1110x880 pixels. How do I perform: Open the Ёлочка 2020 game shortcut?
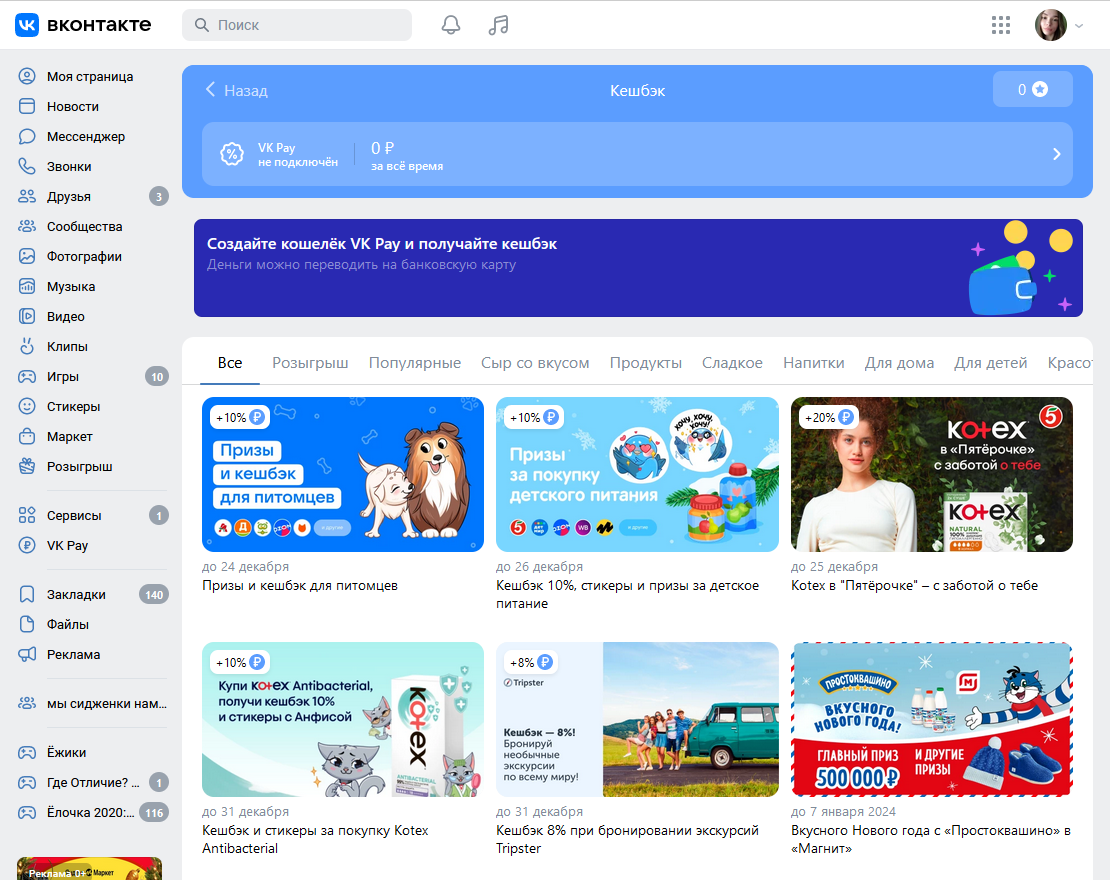pos(93,813)
